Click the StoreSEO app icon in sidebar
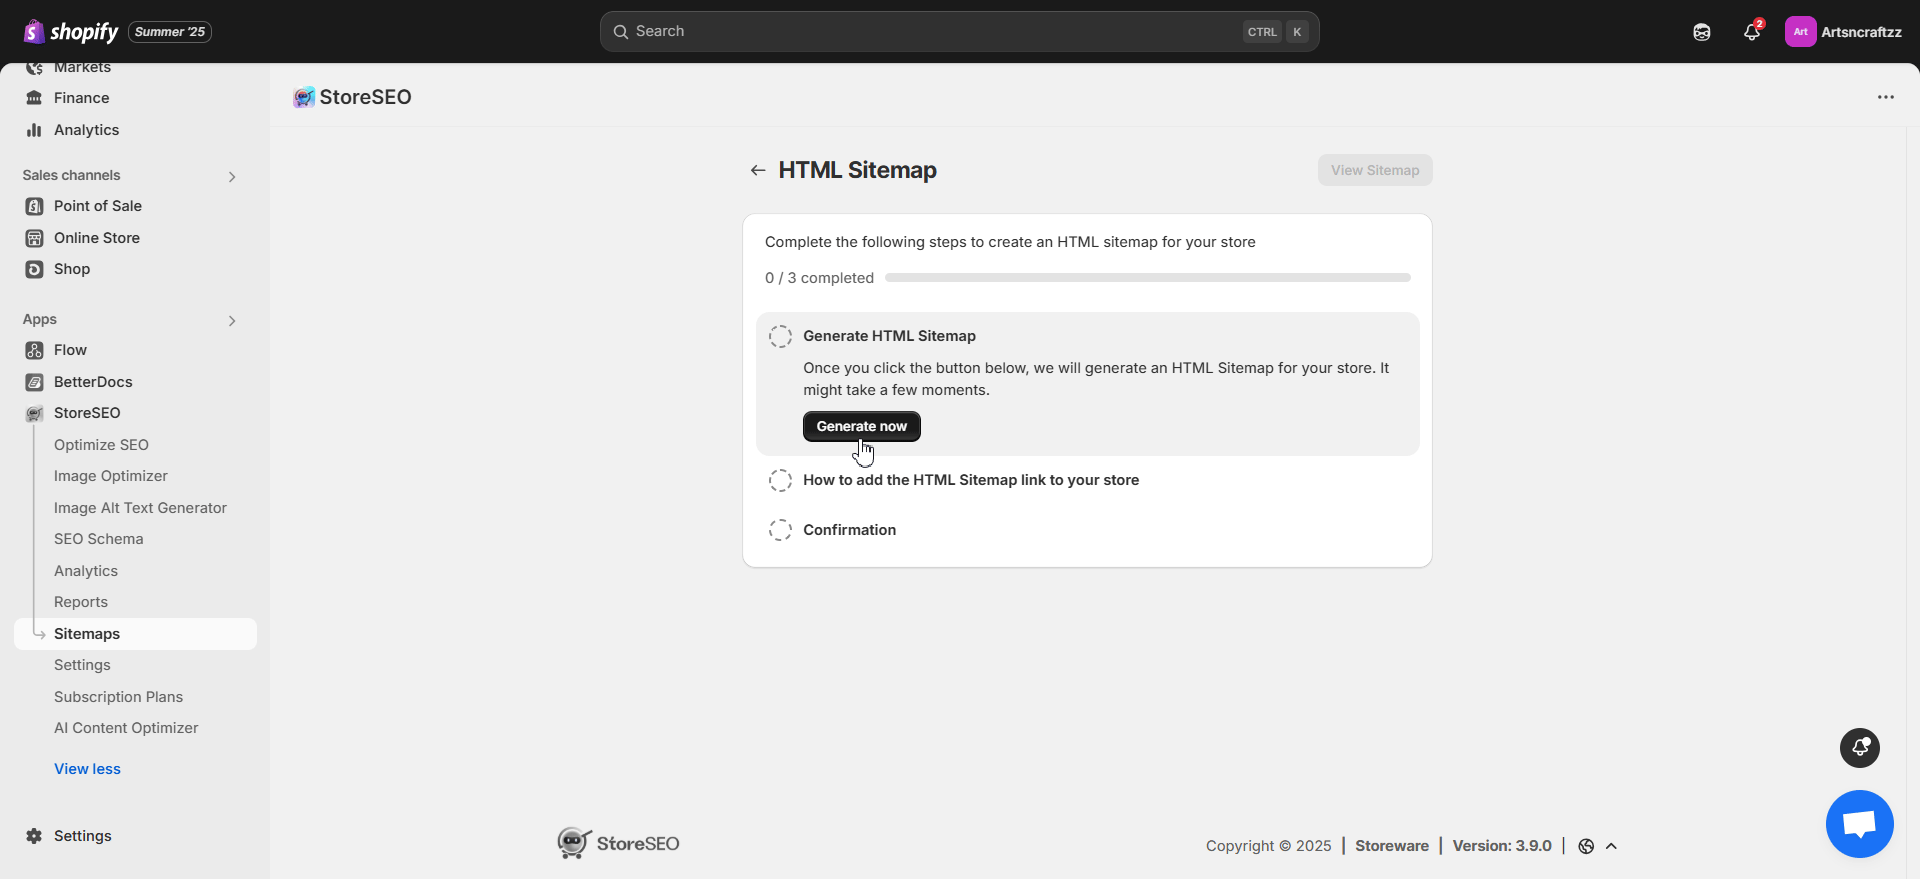 (34, 413)
